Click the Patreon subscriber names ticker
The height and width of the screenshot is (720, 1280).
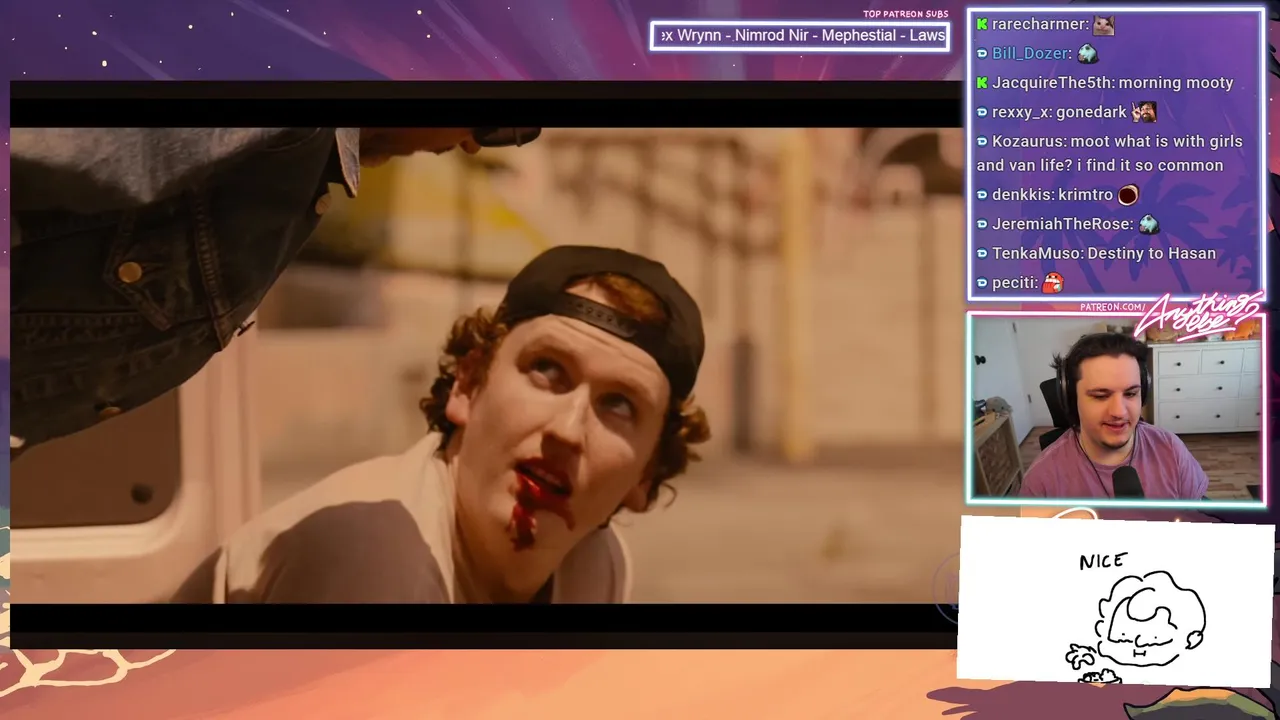point(800,36)
